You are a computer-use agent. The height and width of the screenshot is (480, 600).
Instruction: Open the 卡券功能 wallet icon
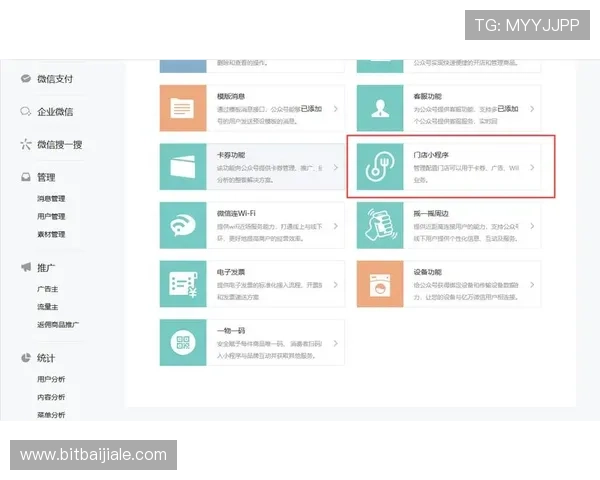click(x=183, y=167)
